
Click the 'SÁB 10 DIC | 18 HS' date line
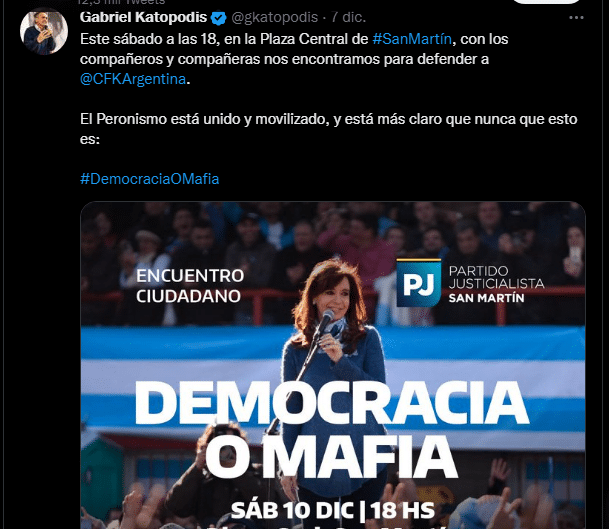333,510
